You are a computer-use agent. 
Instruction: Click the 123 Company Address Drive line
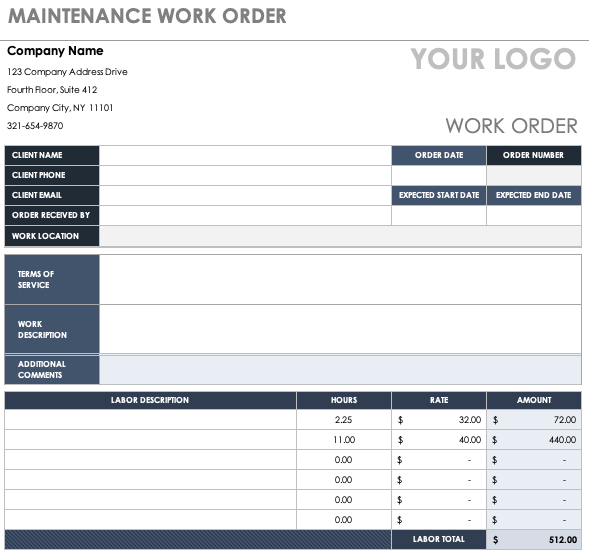[x=67, y=72]
